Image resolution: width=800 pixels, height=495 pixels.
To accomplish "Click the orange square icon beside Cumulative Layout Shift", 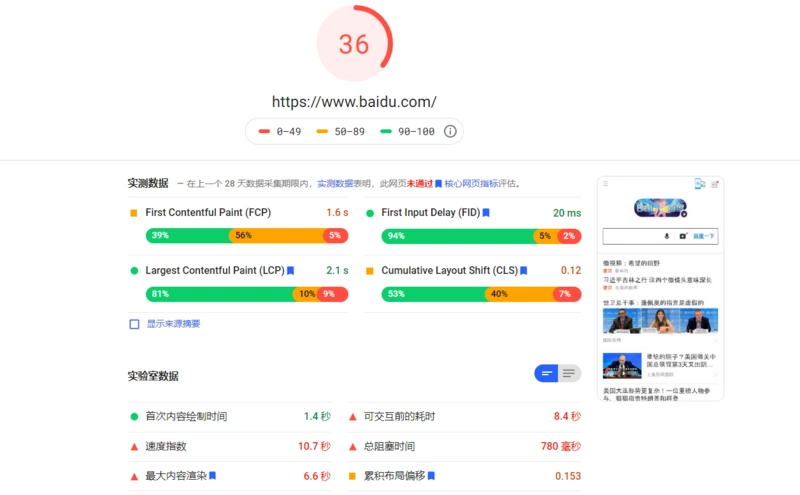I will click(370, 271).
